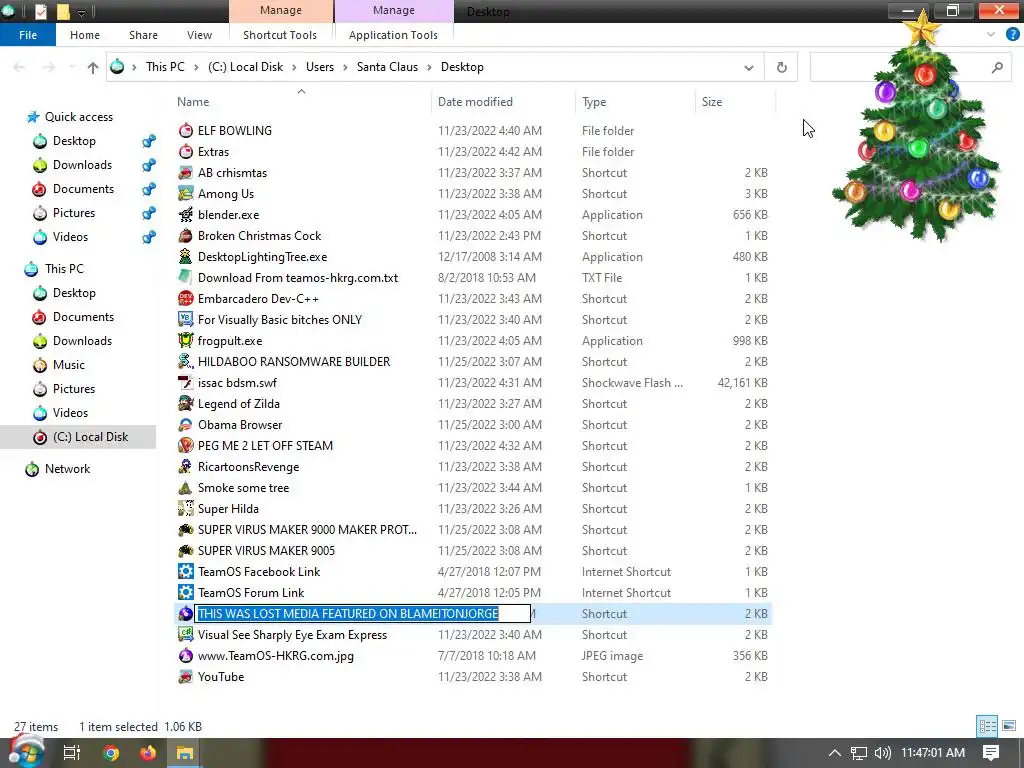
Task: Click the volume speaker tray icon
Action: pos(882,753)
